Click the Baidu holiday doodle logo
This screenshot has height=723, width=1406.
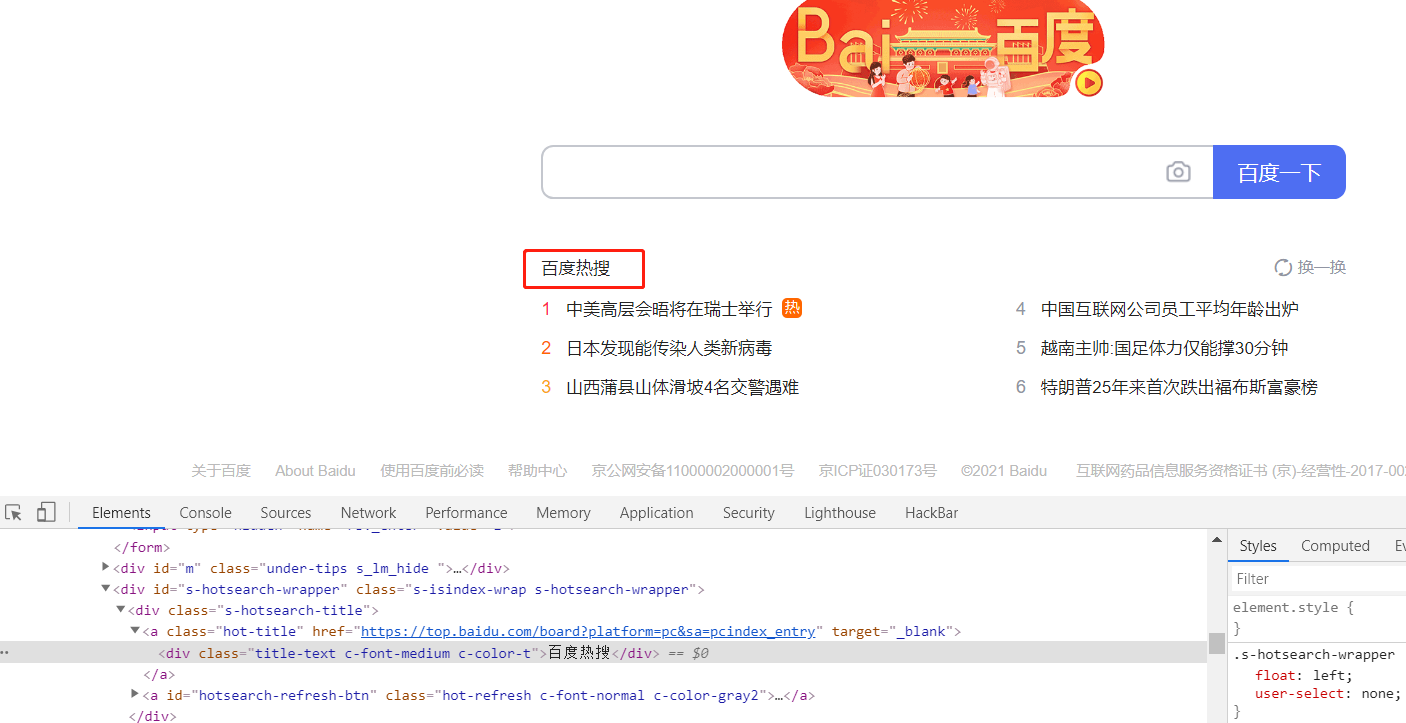point(942,48)
